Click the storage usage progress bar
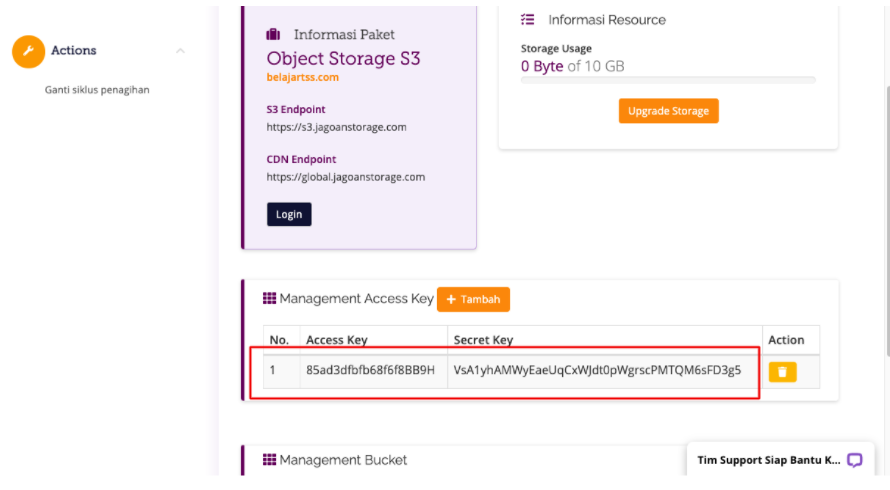This screenshot has width=890, height=490. tap(668, 80)
